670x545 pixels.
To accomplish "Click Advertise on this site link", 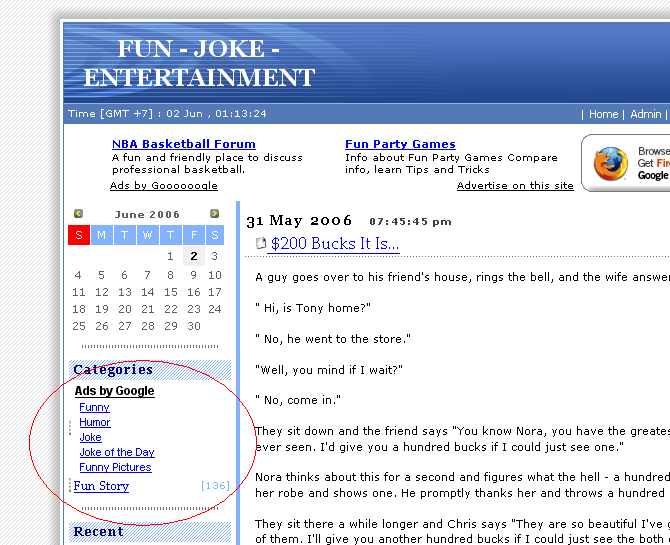I will click(515, 186).
